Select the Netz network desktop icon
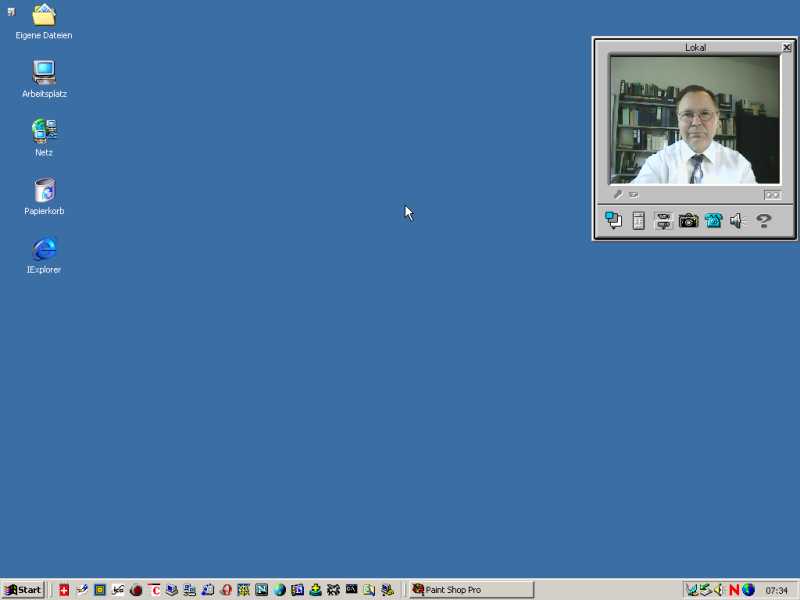 pyautogui.click(x=44, y=138)
